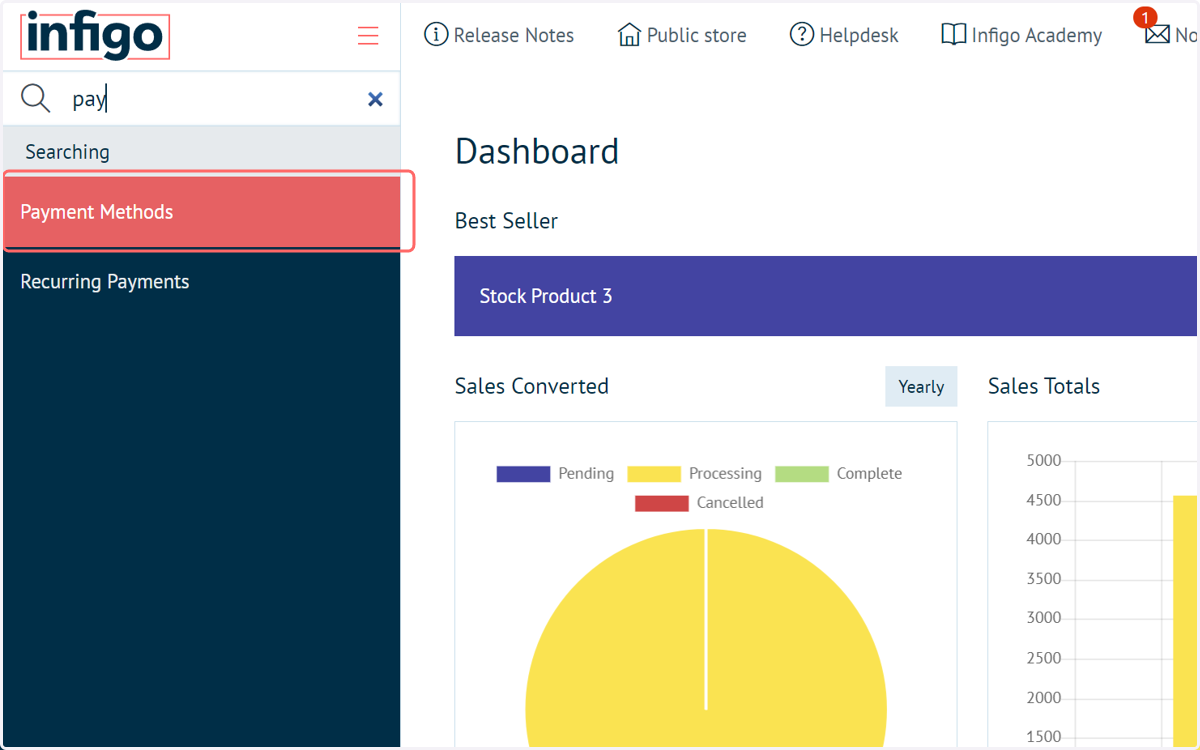Open the Yearly period selector
The width and height of the screenshot is (1200, 750).
point(921,387)
